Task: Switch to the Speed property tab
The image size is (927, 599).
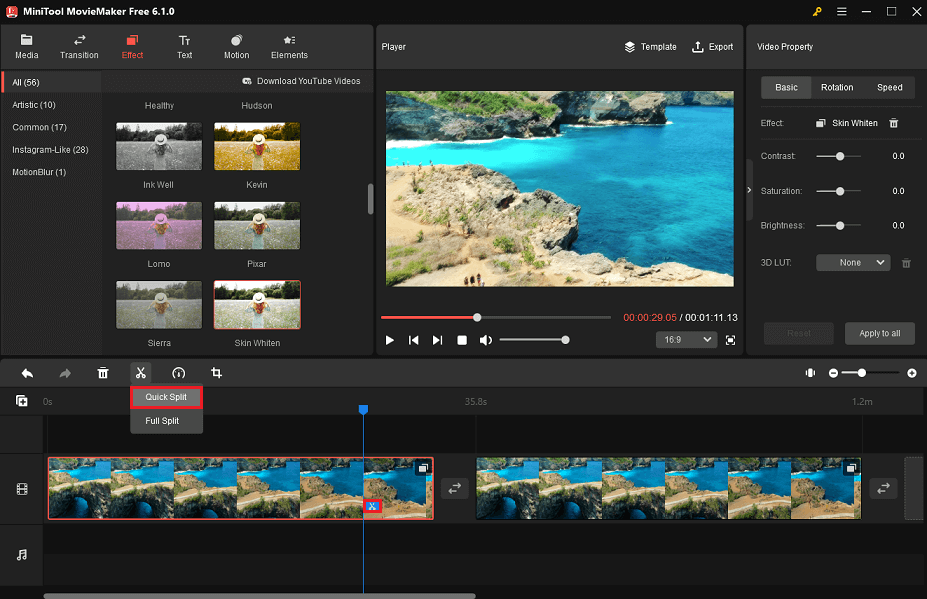Action: point(889,88)
